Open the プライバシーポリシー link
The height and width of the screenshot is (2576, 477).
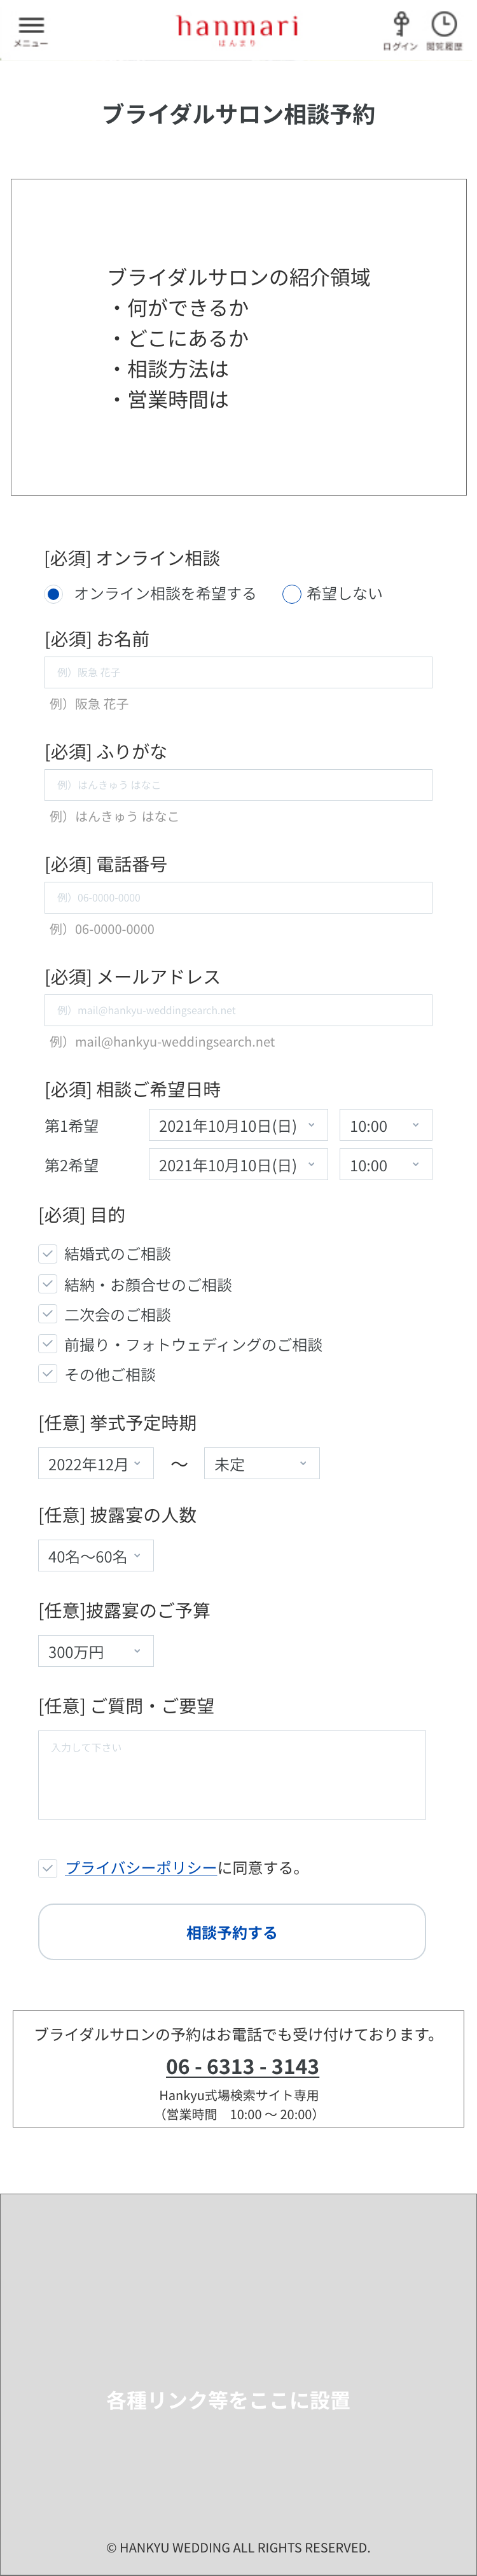pyautogui.click(x=141, y=1868)
